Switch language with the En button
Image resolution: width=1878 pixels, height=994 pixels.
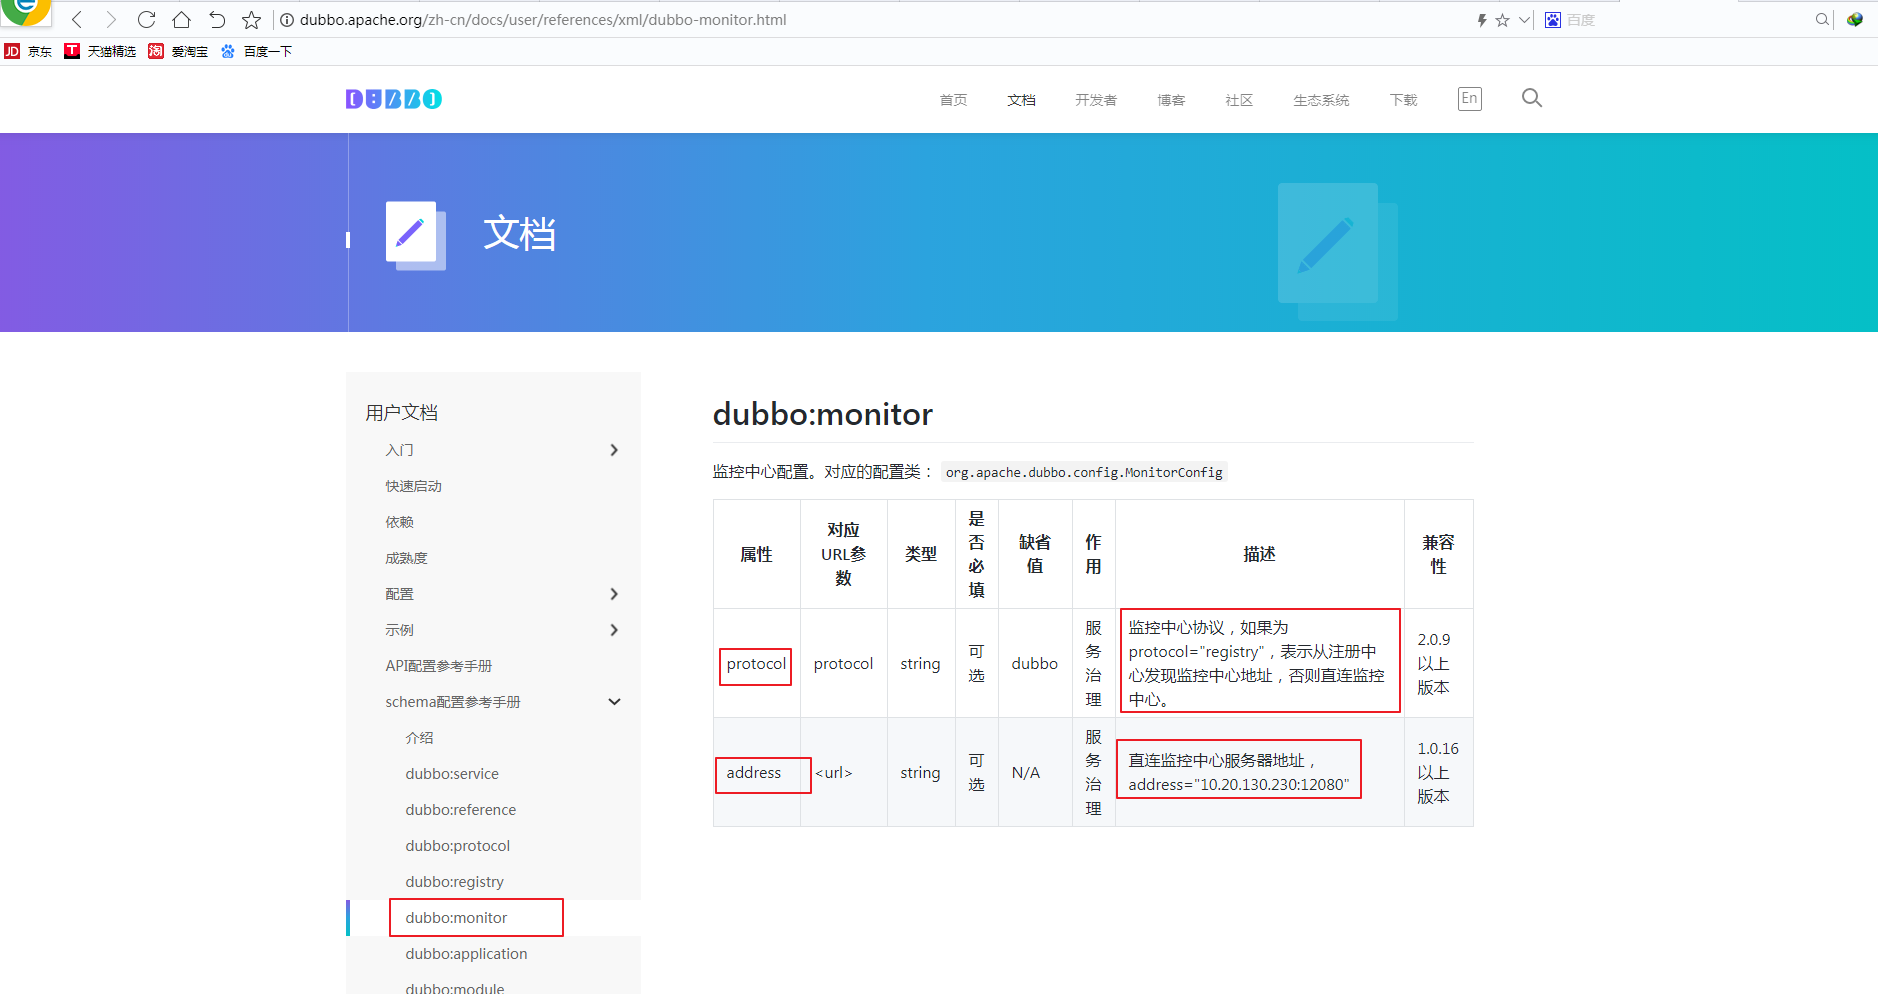pos(1467,97)
